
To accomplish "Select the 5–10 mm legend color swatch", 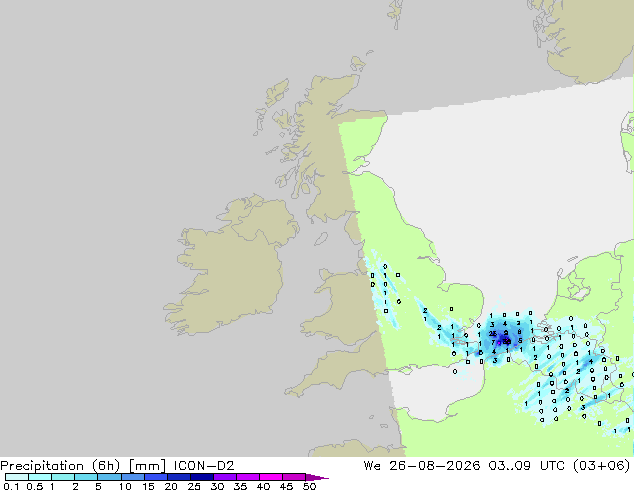I will tap(109, 477).
